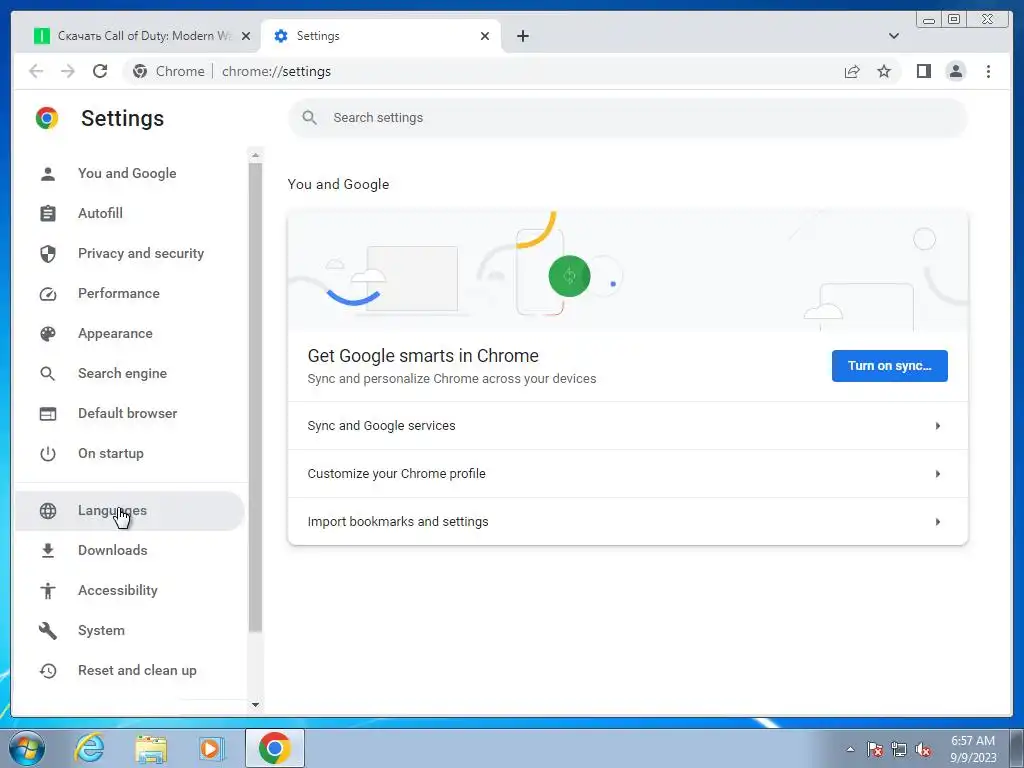Reload the page with the refresh icon
Screen dimensions: 1024x768
point(100,71)
